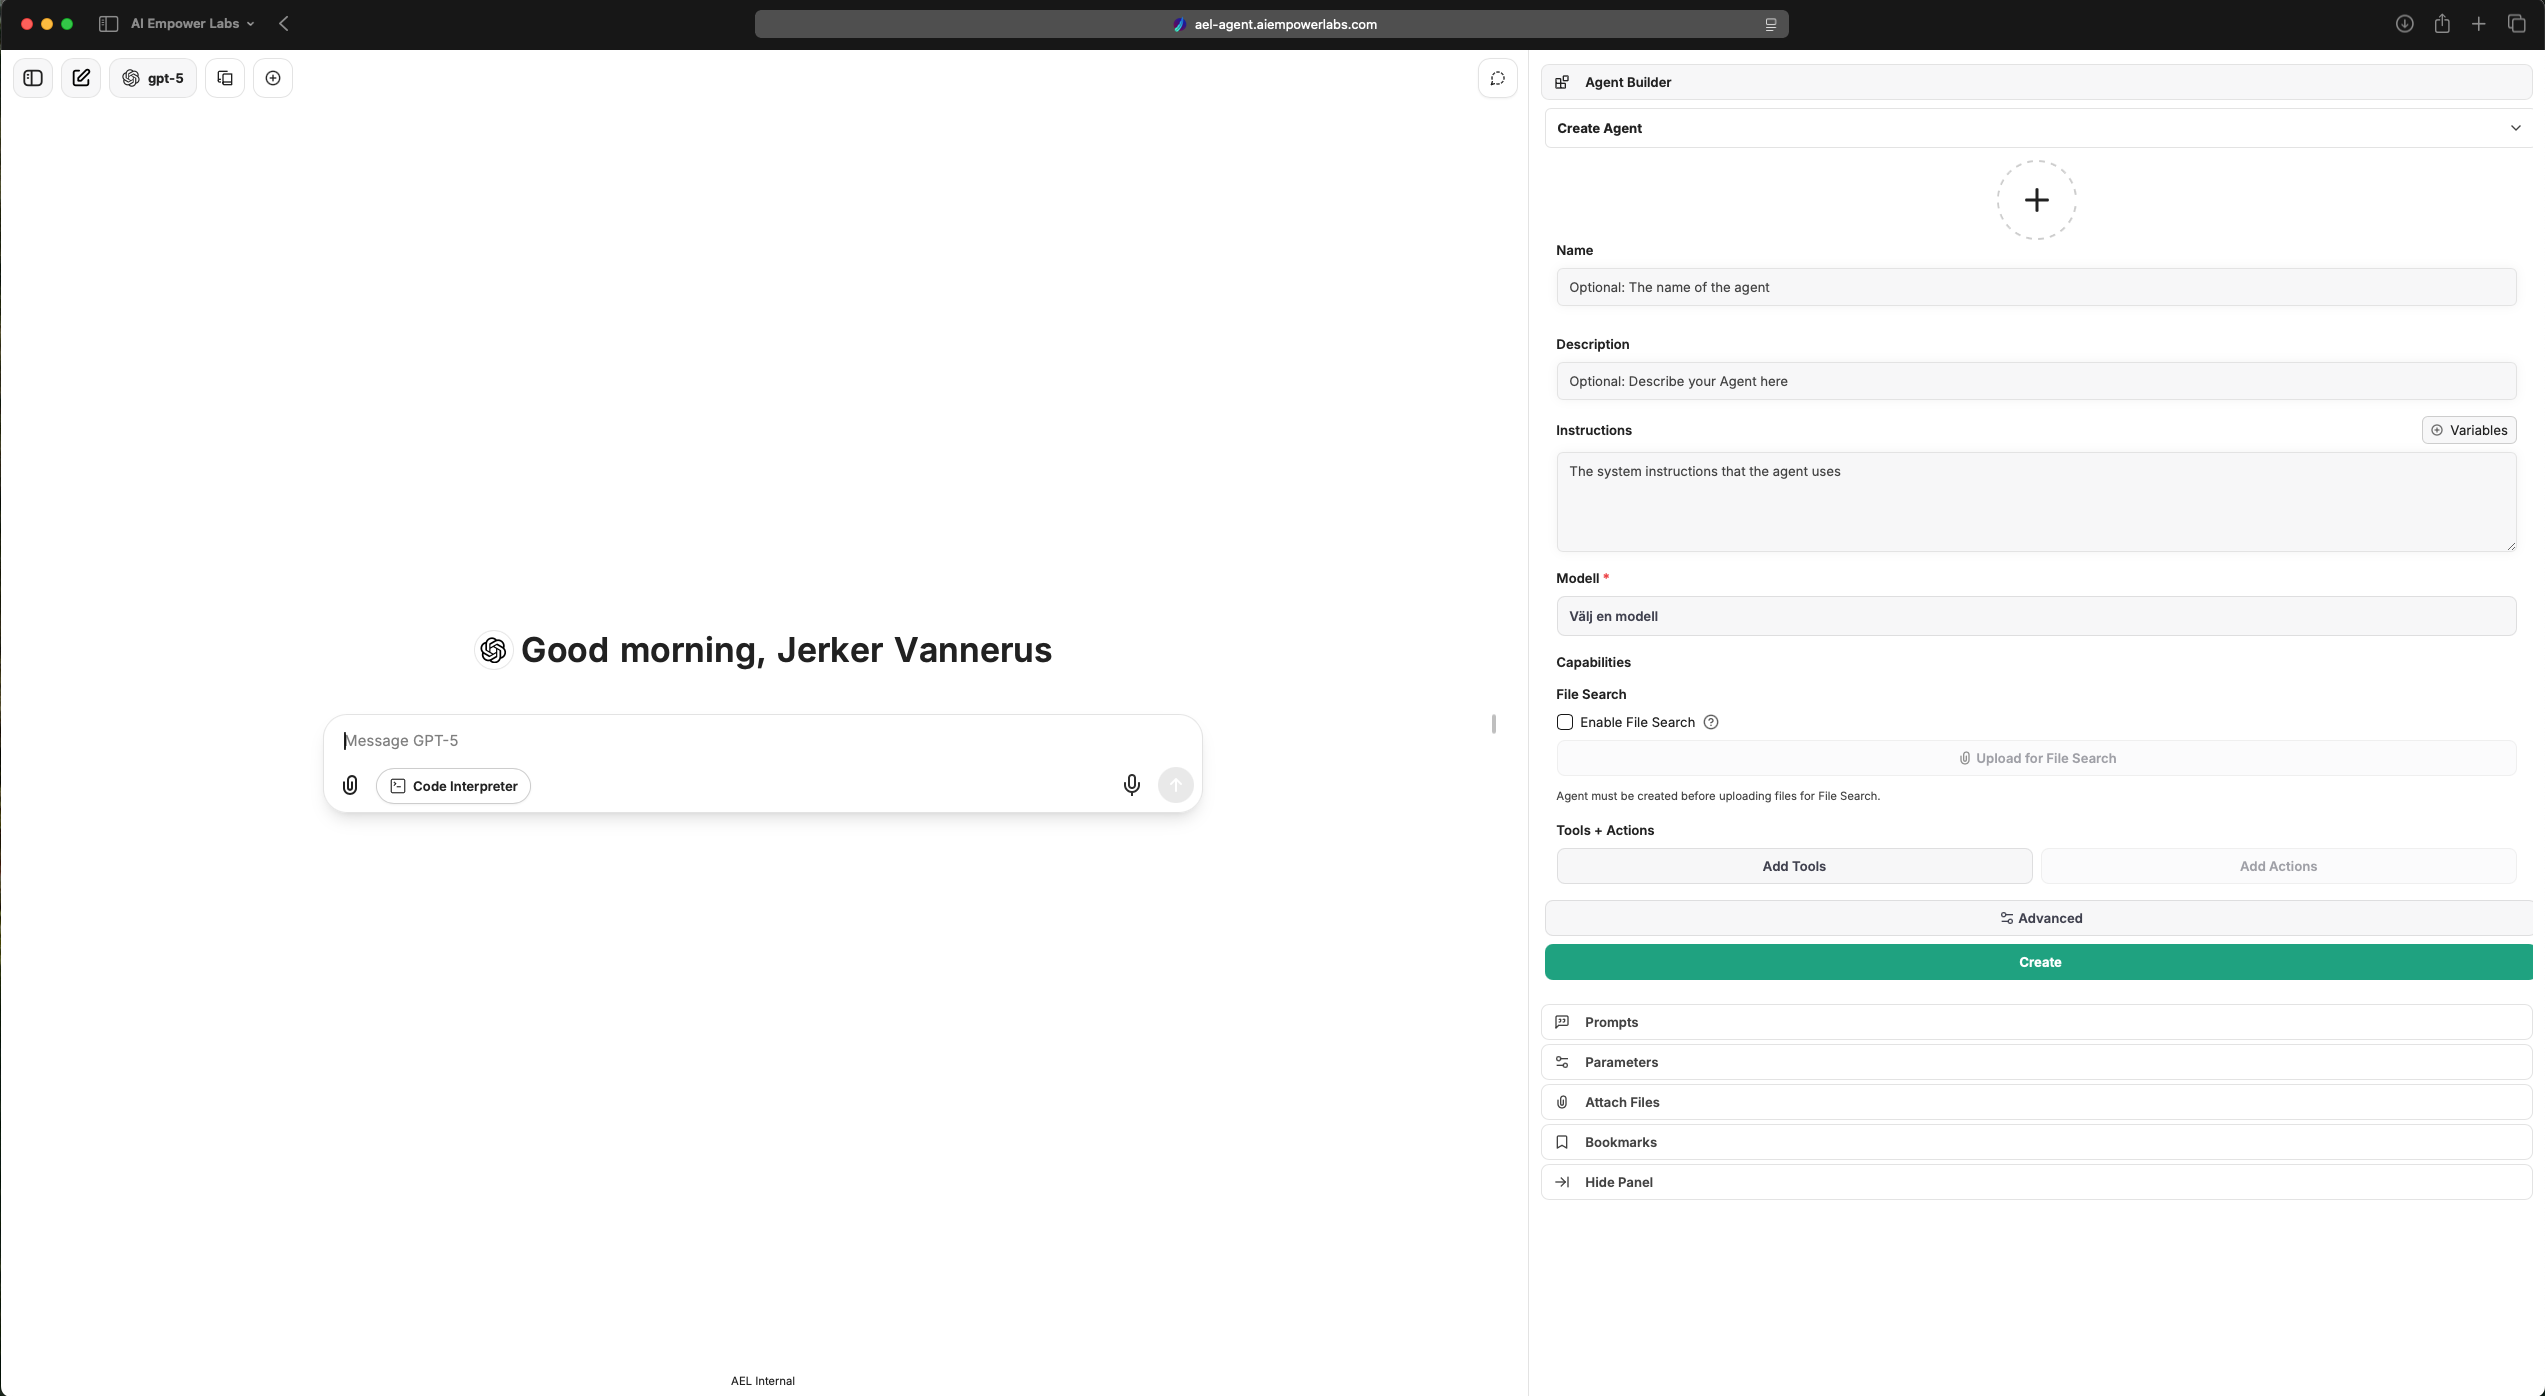This screenshot has height=1396, width=2545.
Task: Click Hide Panel to collapse side panel
Action: click(2036, 1182)
